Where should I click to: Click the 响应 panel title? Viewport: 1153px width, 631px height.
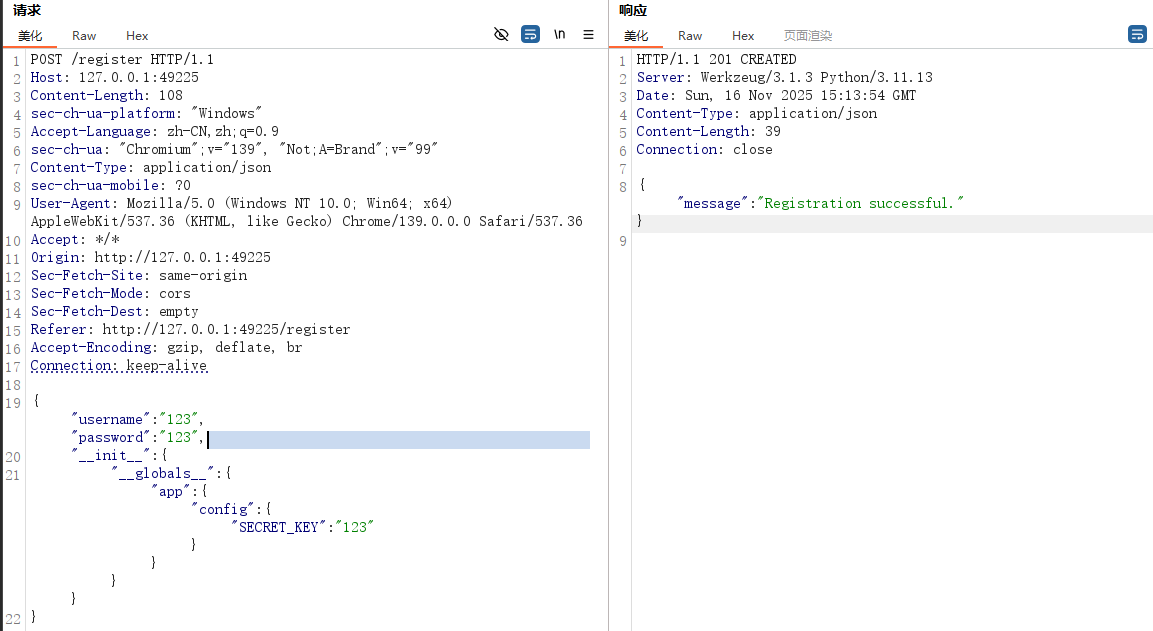coord(633,11)
